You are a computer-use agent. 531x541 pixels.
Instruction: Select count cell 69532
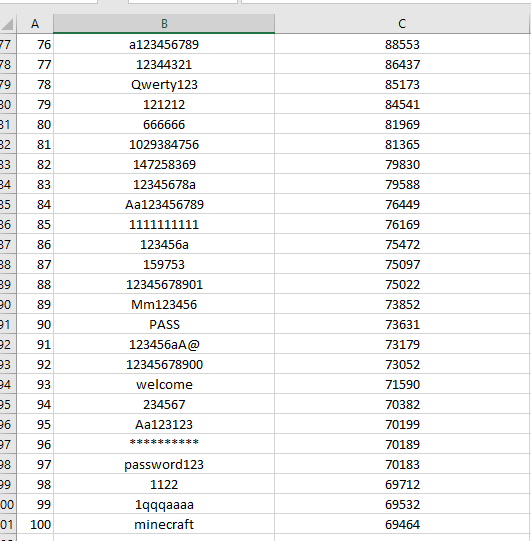[x=402, y=504]
